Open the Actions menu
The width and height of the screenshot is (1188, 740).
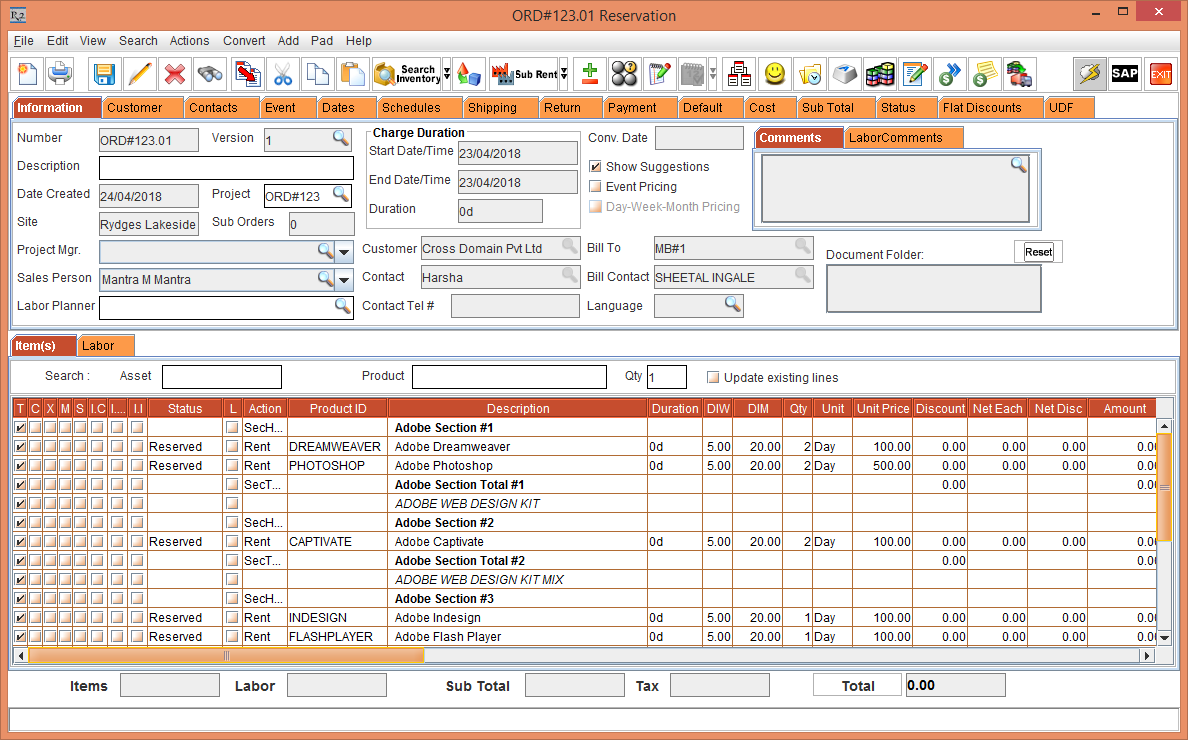(x=189, y=41)
